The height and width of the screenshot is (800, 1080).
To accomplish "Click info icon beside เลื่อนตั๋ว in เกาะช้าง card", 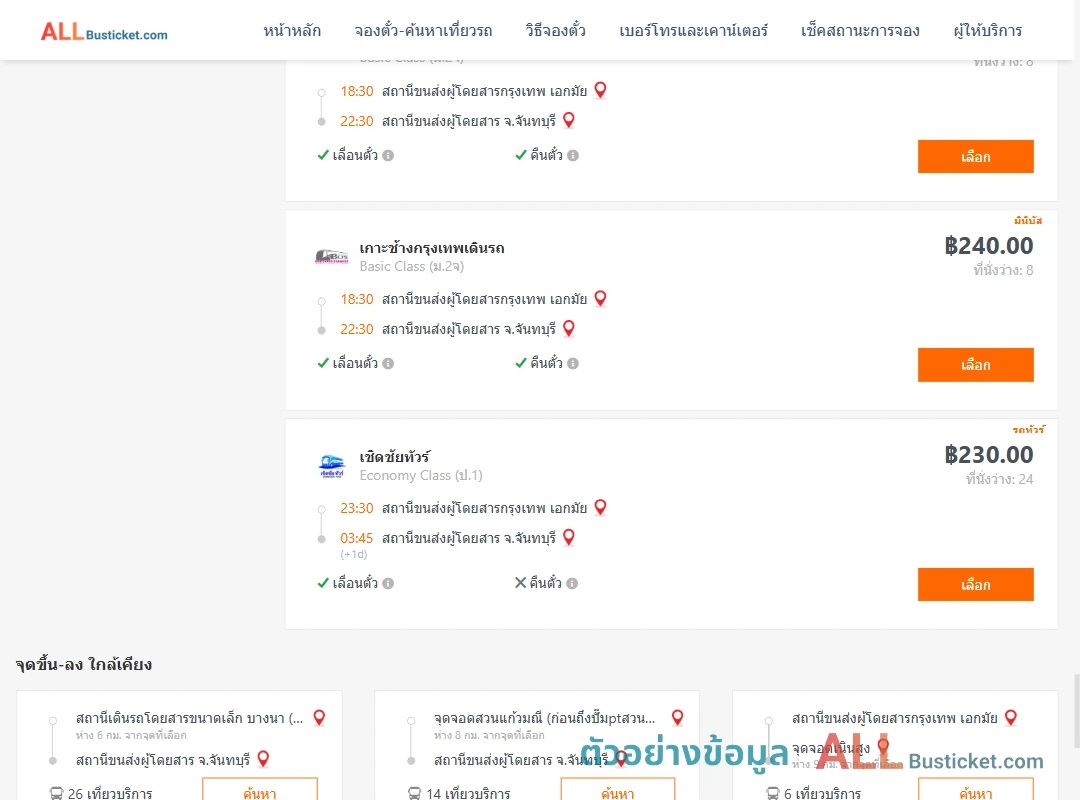I will click(388, 364).
